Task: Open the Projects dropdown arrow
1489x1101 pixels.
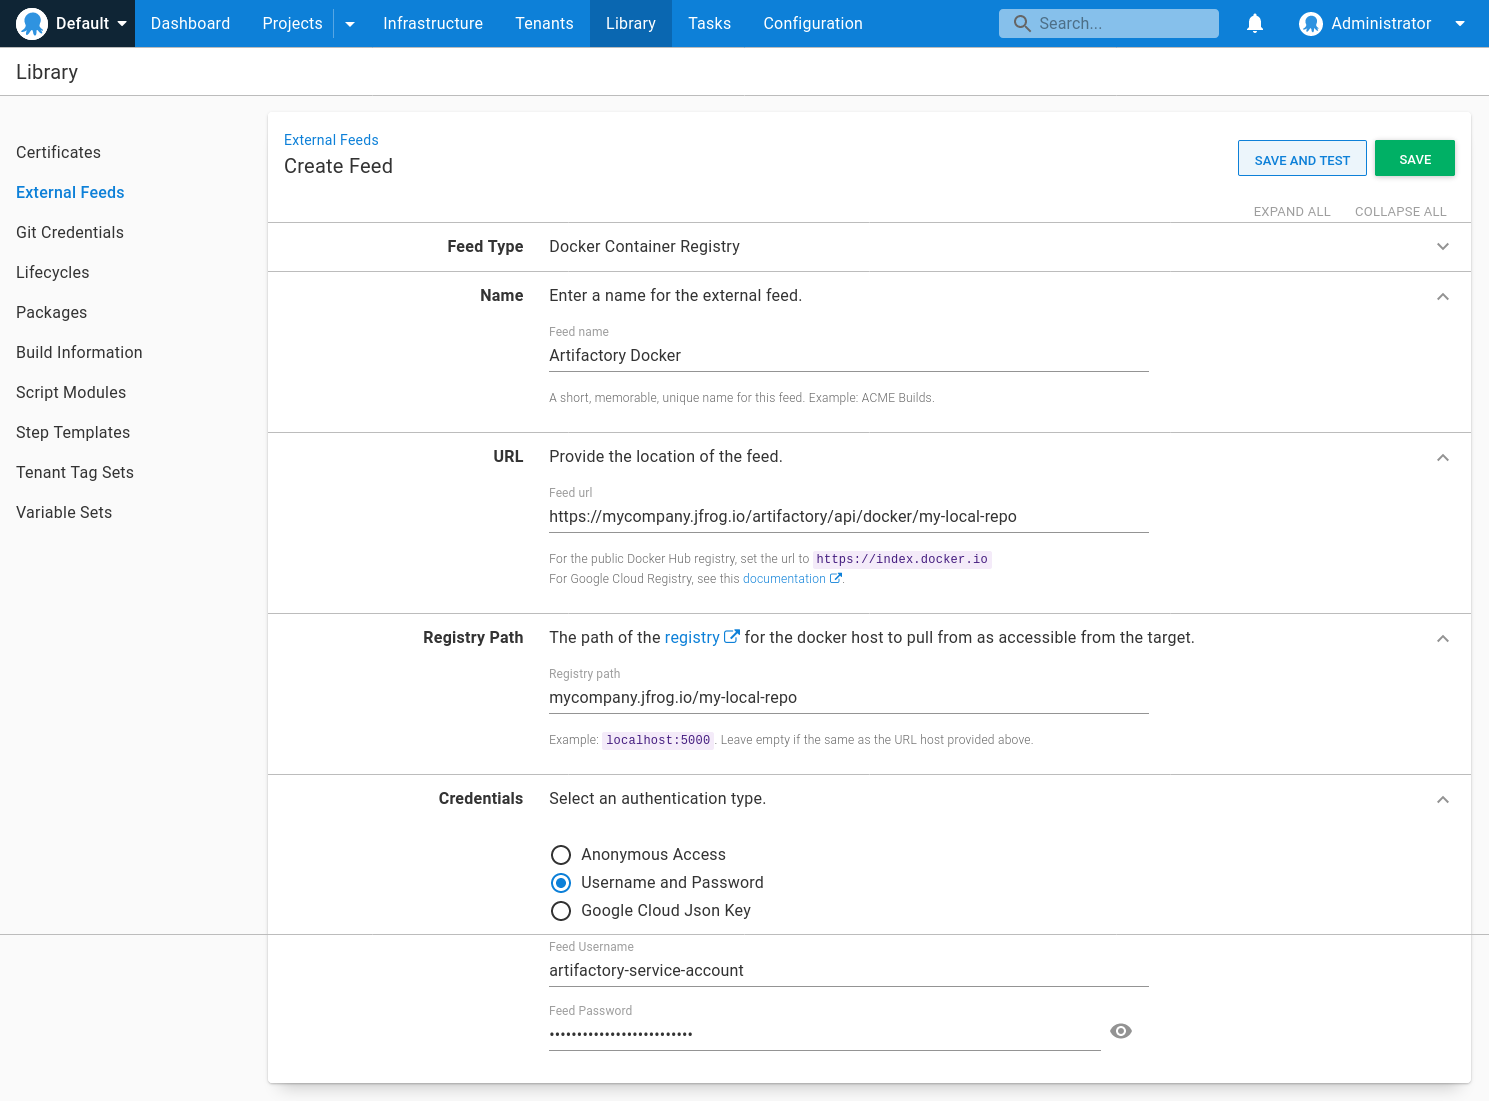Action: 349,23
